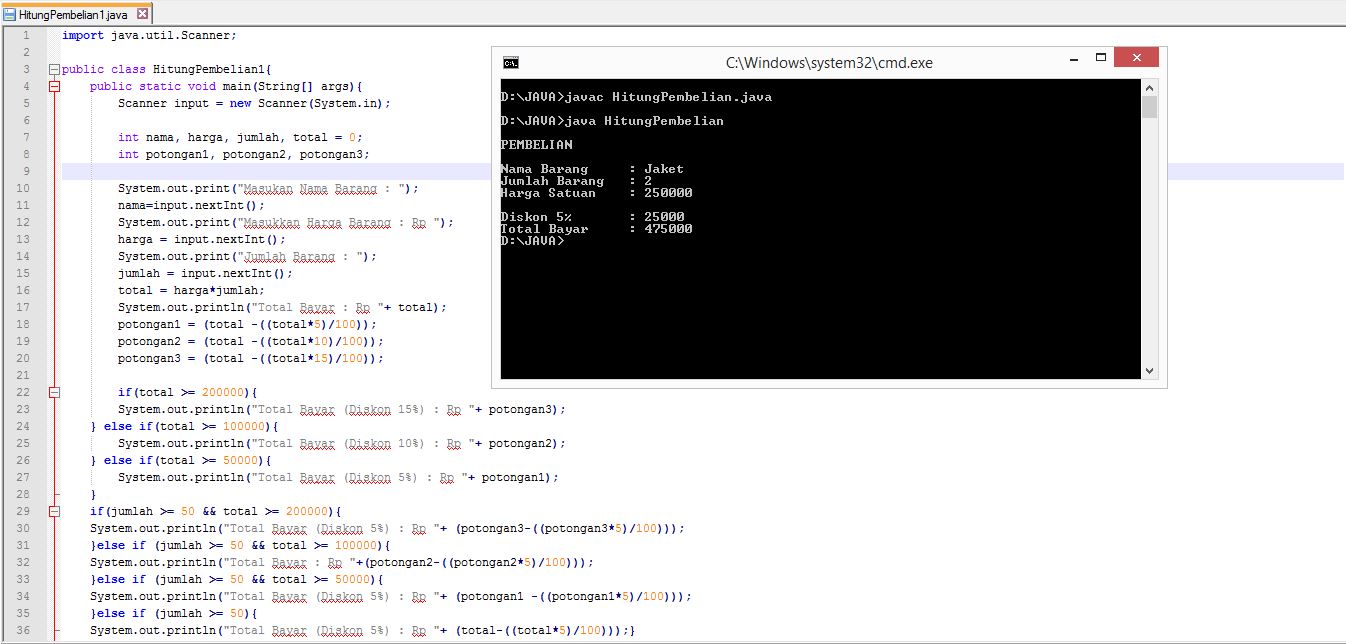
Task: Close the cmd.exe window
Action: pyautogui.click(x=1137, y=58)
